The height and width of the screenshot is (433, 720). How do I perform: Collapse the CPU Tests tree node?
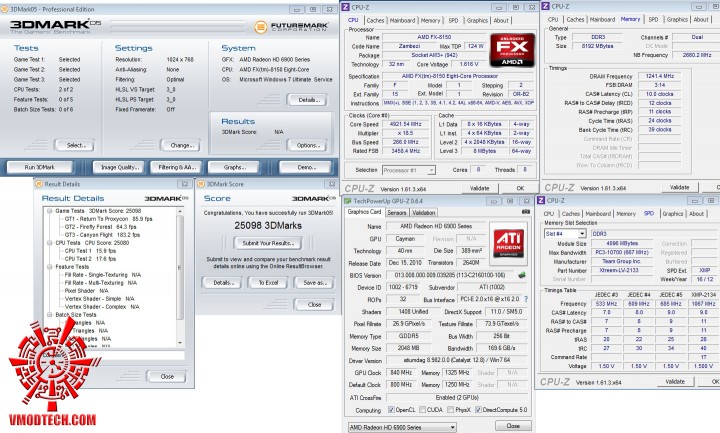(x=50, y=243)
